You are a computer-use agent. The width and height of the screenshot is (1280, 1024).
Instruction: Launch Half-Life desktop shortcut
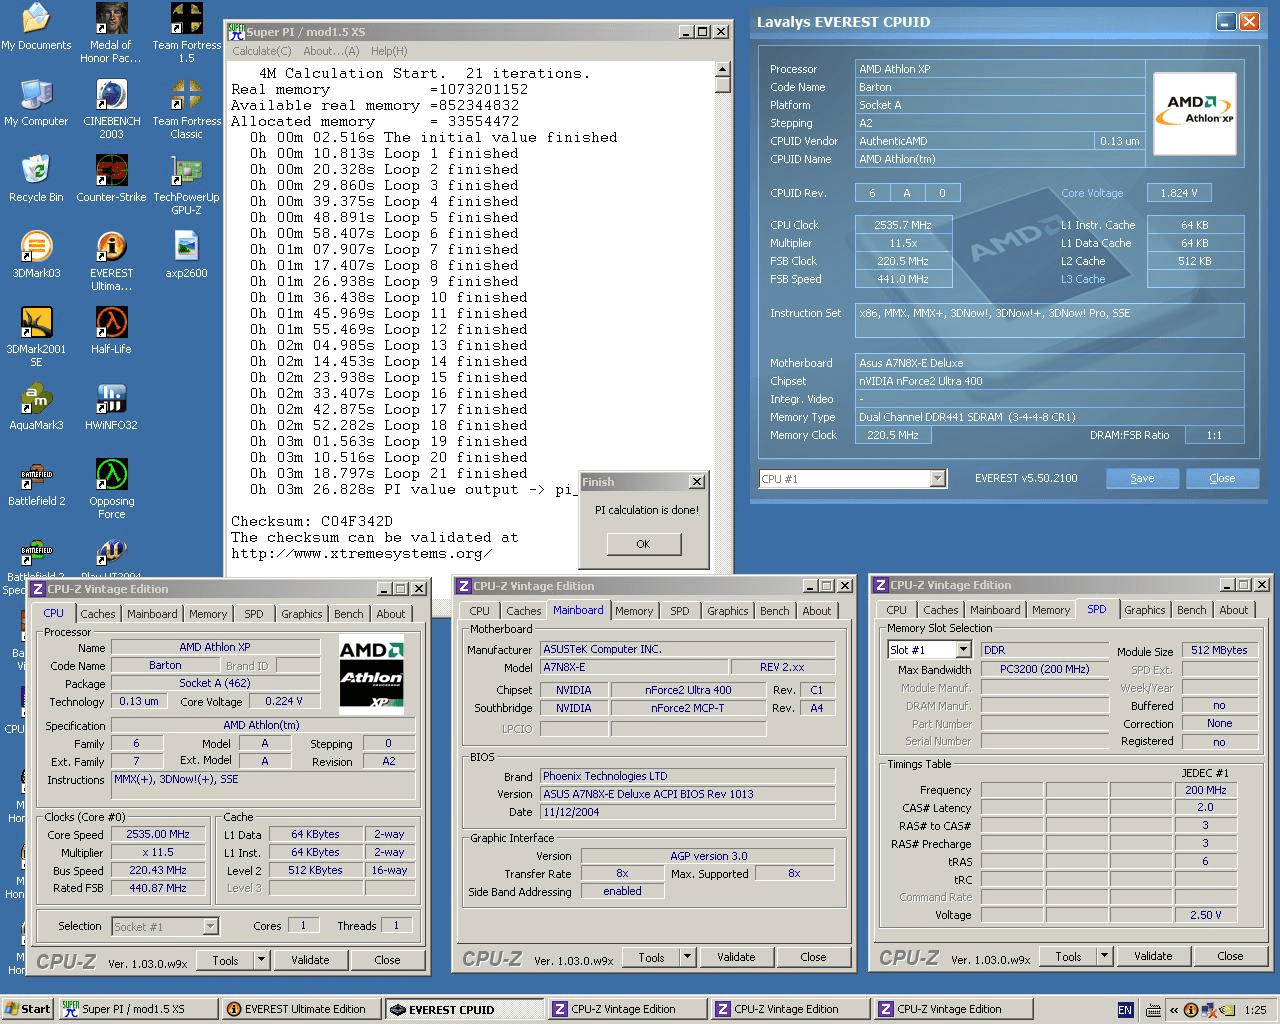[111, 332]
